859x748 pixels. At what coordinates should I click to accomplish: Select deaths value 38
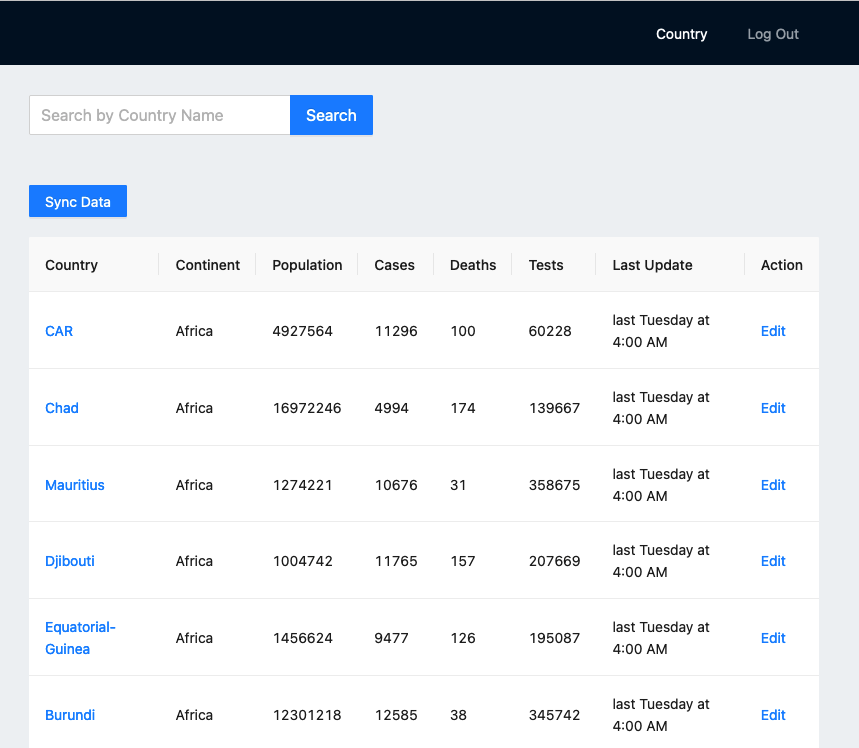(459, 715)
